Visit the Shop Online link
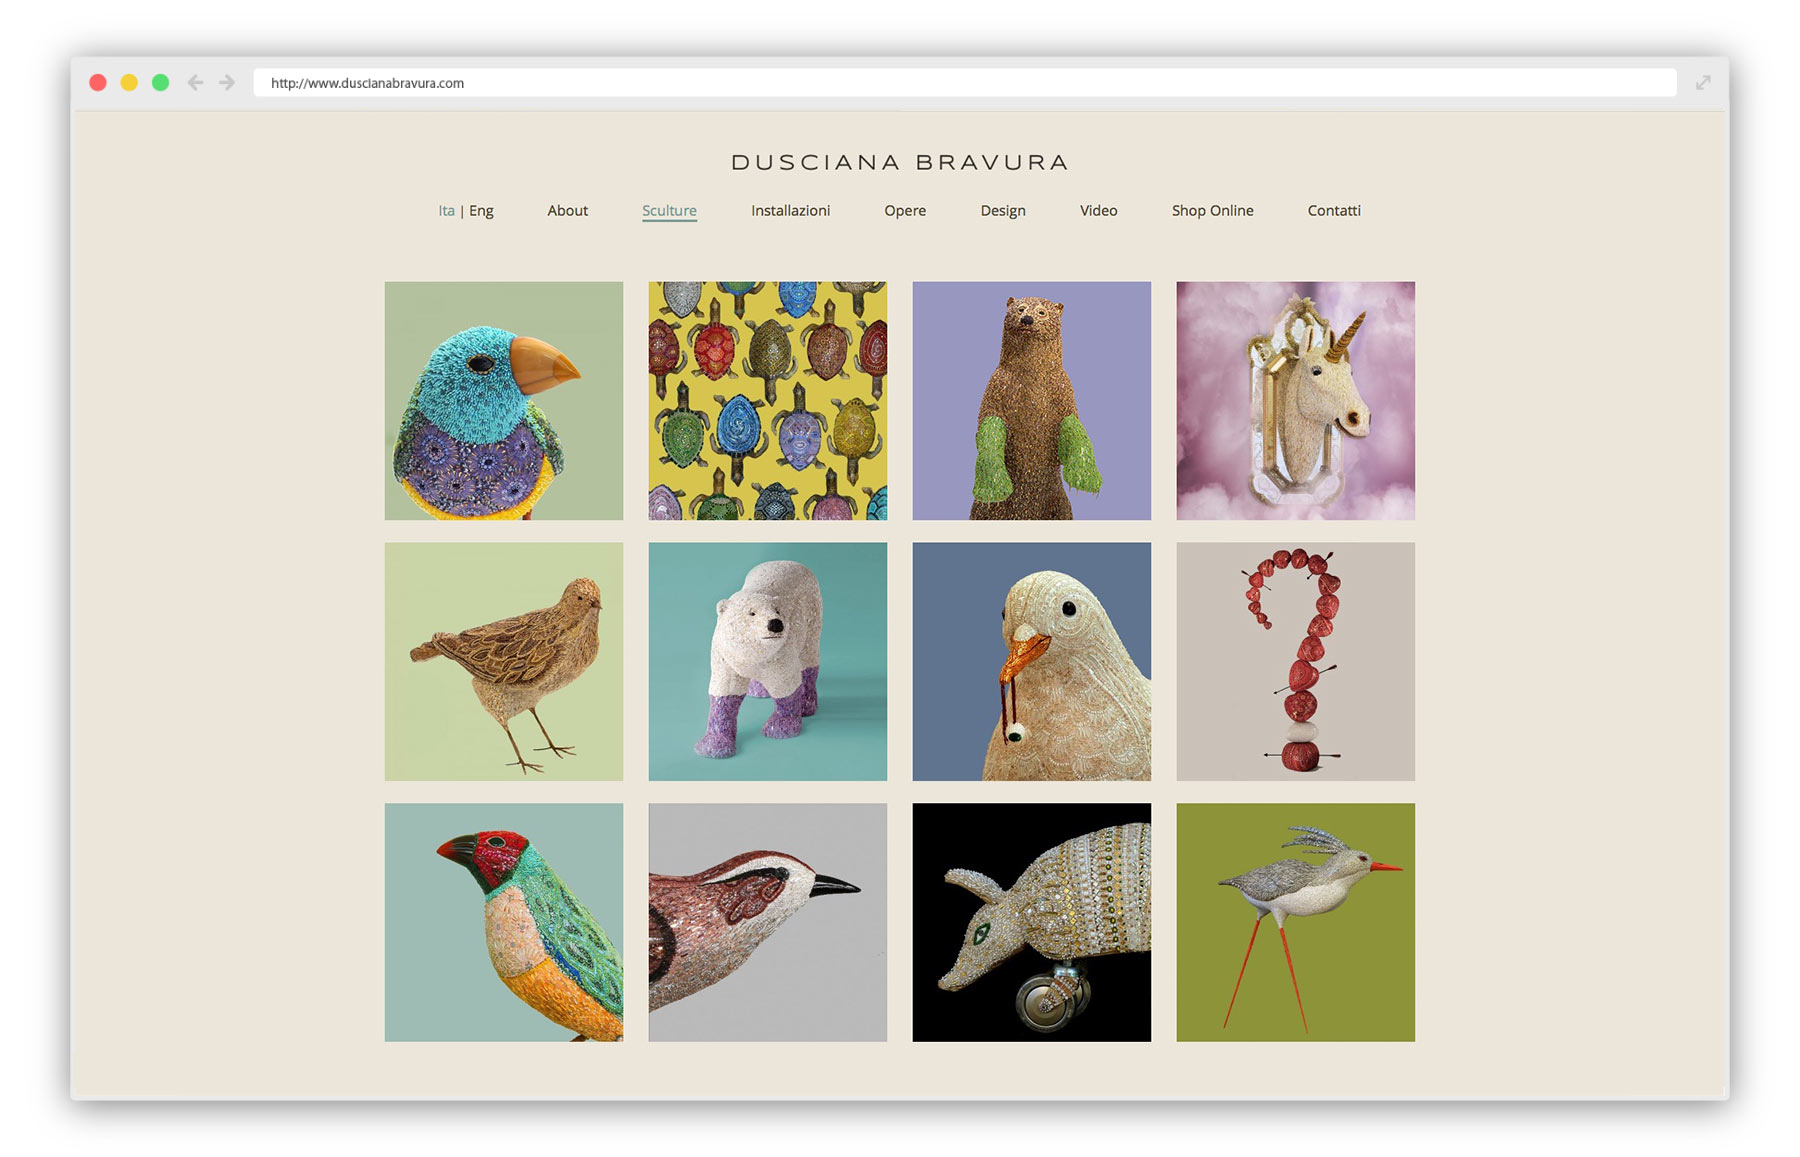The image size is (1800, 1157). coord(1212,211)
